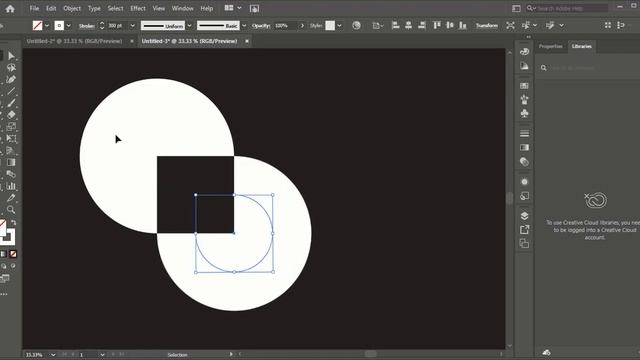Expand the stroke weight dropdown

pos(132,26)
